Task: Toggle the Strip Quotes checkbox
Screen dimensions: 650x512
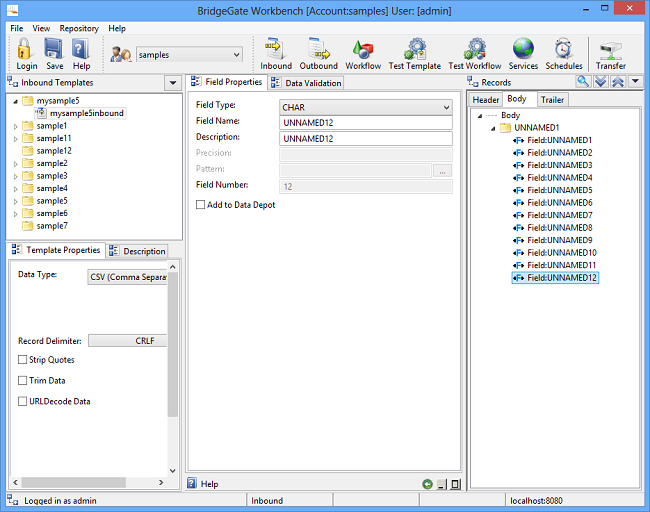Action: coord(22,359)
